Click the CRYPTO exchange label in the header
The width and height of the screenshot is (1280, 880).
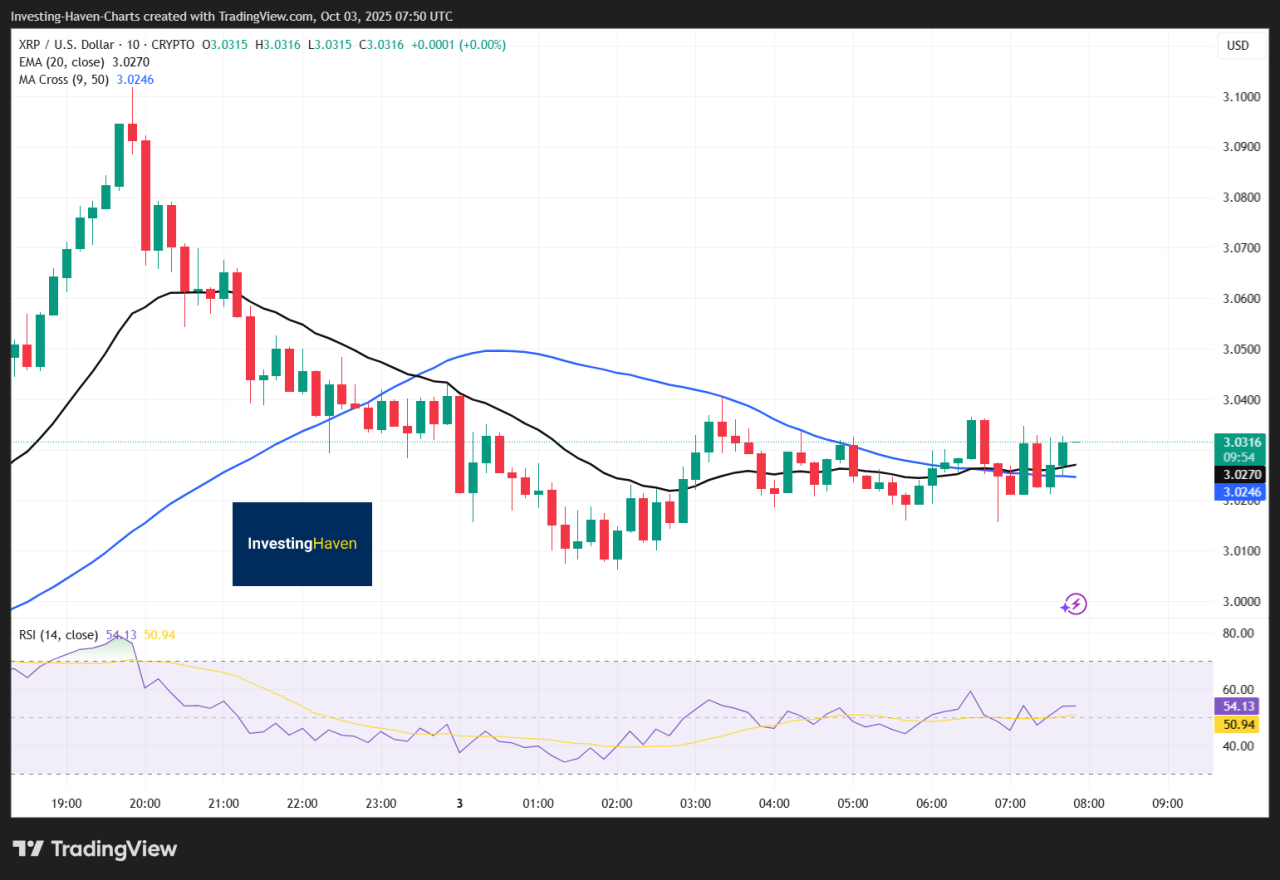[x=176, y=45]
